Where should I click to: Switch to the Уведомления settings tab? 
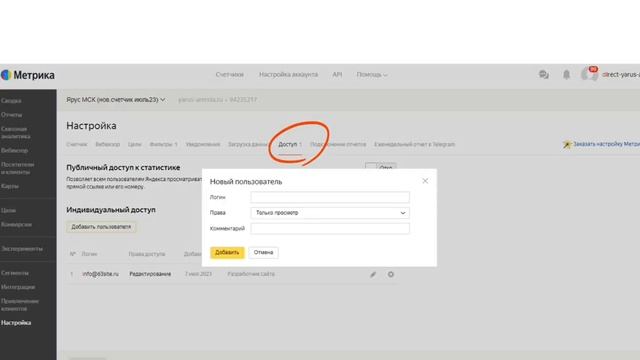click(x=202, y=144)
